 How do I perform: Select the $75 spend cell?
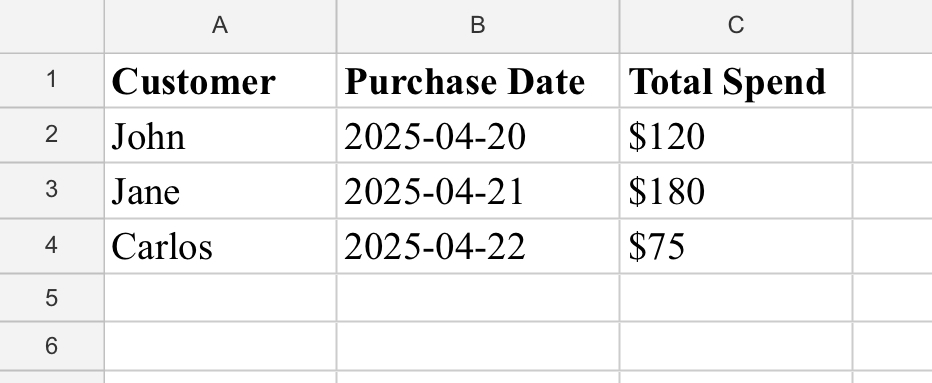click(736, 246)
